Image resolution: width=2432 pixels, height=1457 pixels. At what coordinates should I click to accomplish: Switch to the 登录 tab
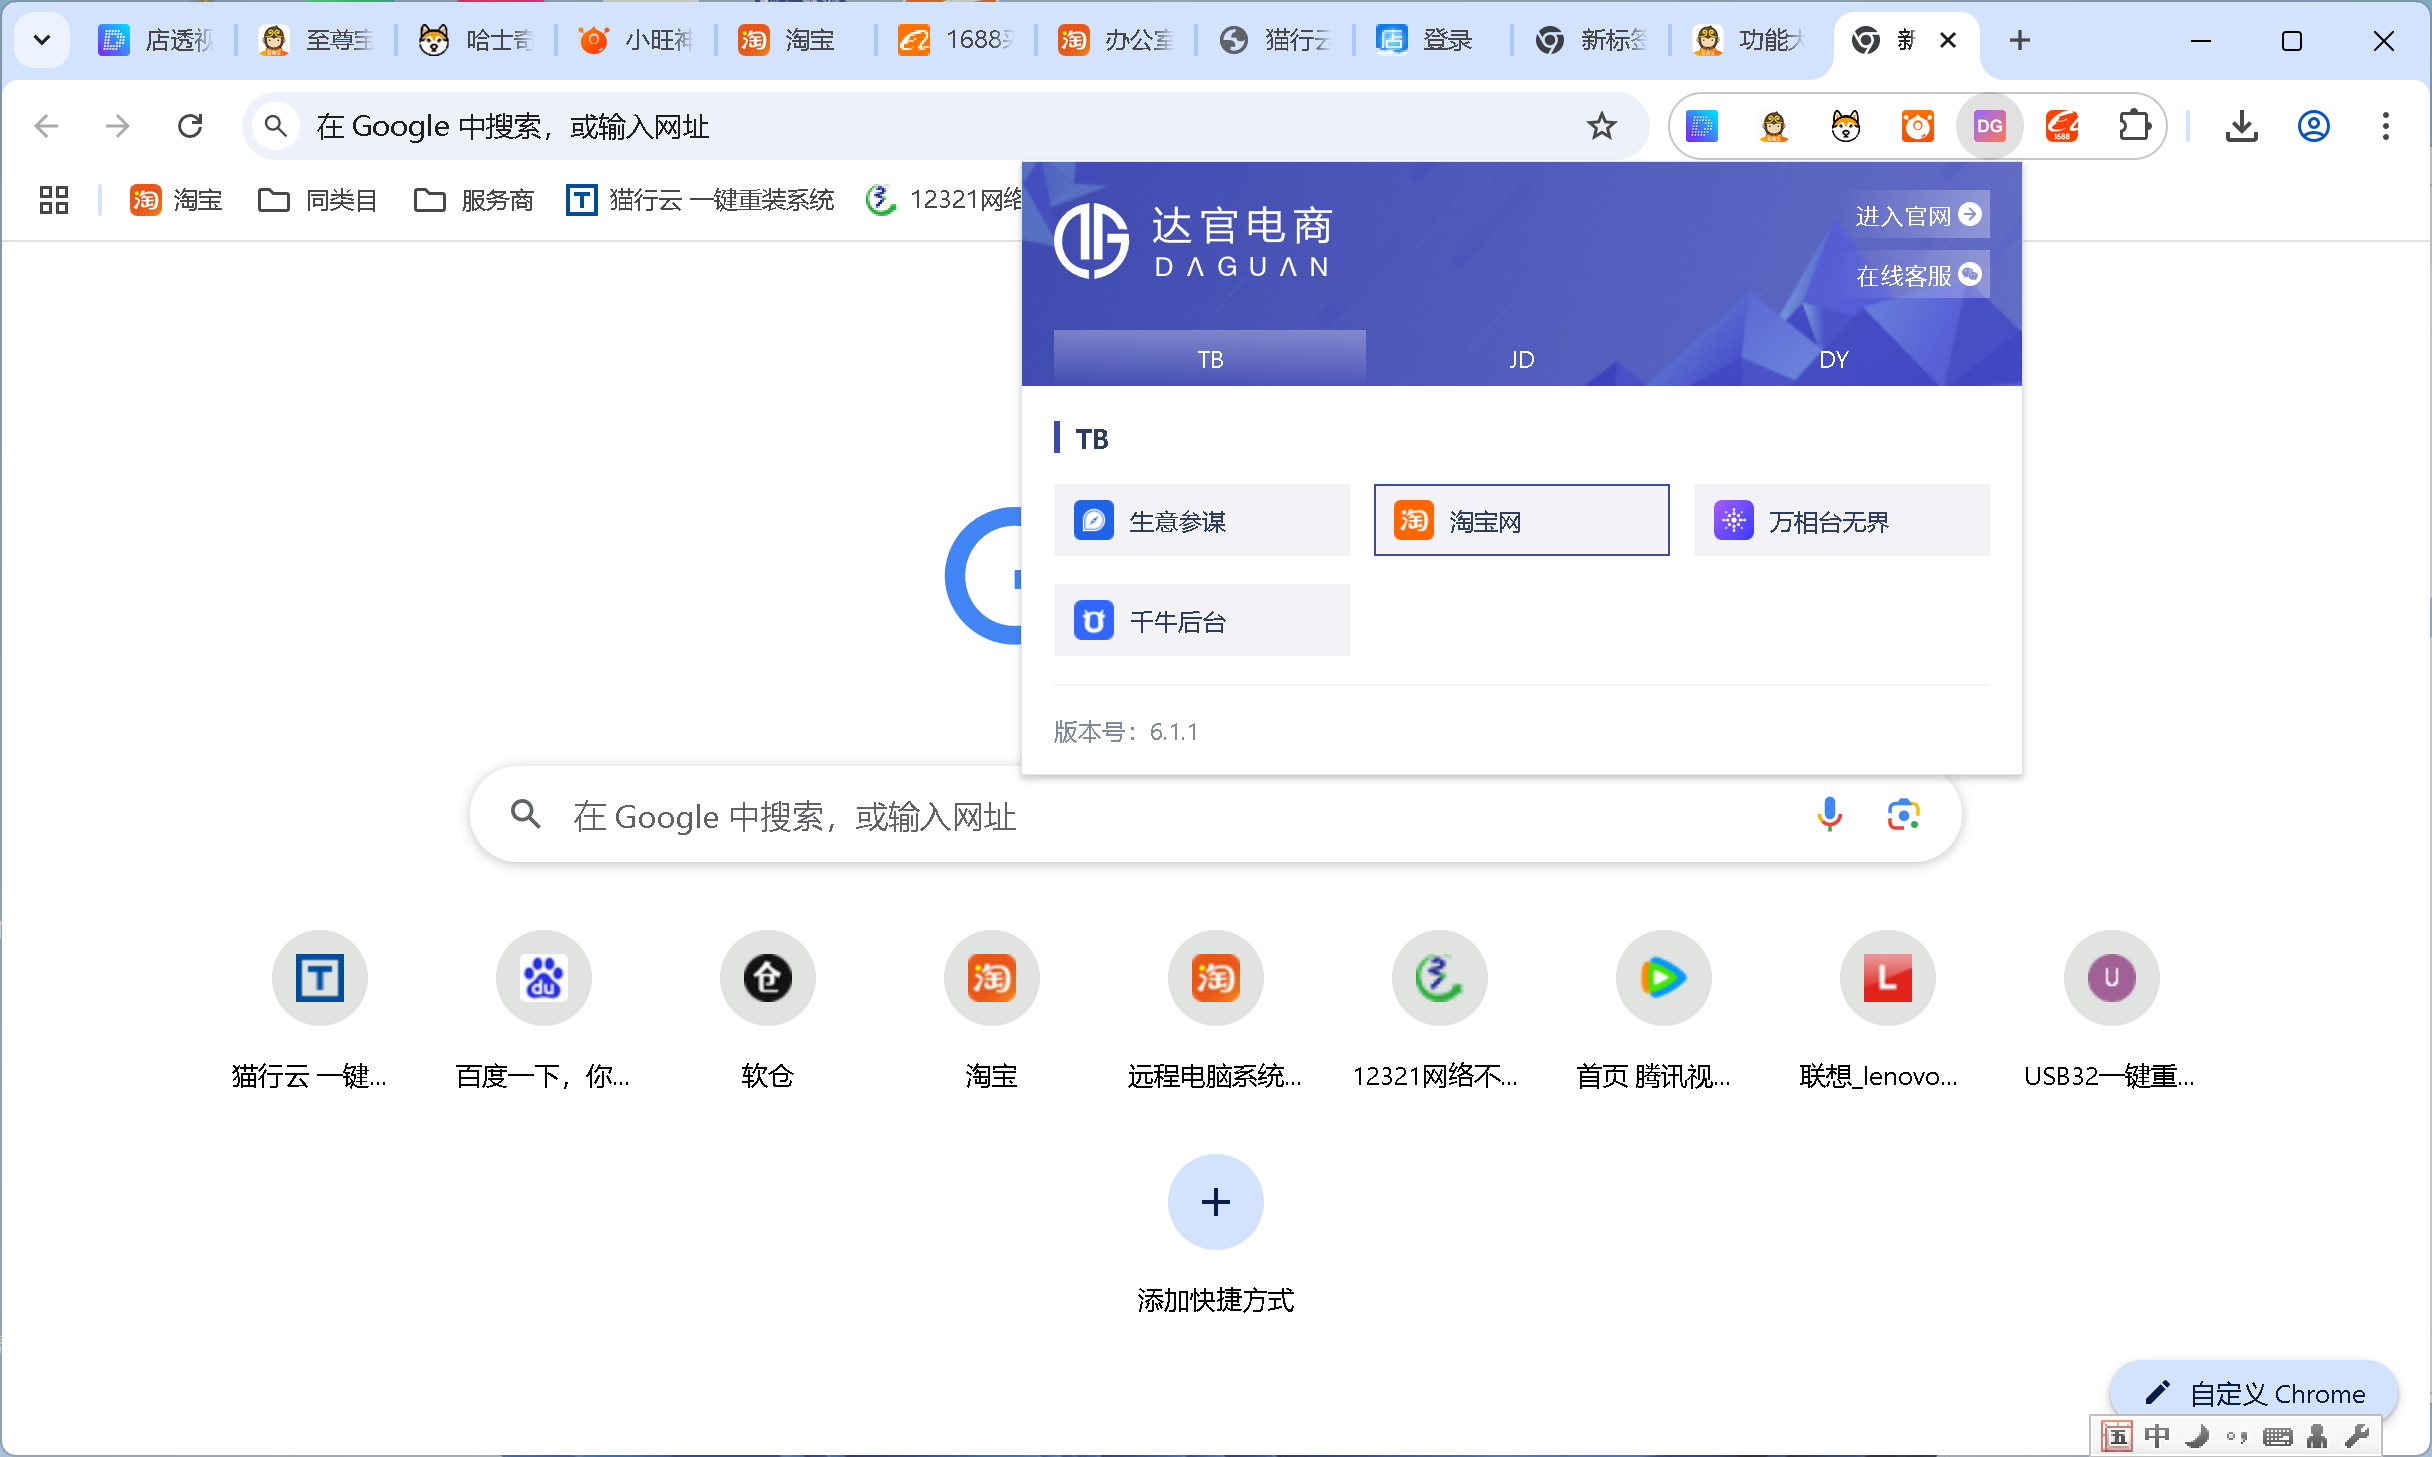tap(1435, 40)
